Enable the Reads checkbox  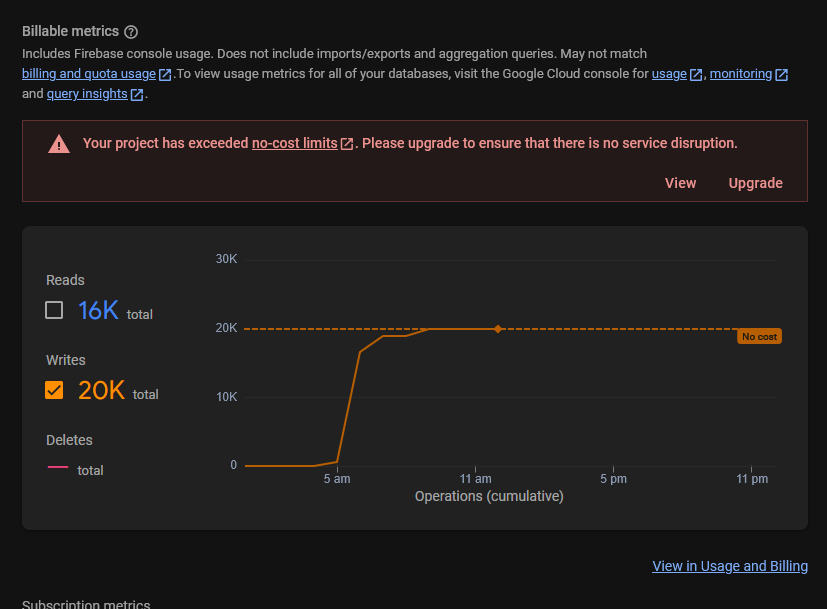(x=54, y=310)
